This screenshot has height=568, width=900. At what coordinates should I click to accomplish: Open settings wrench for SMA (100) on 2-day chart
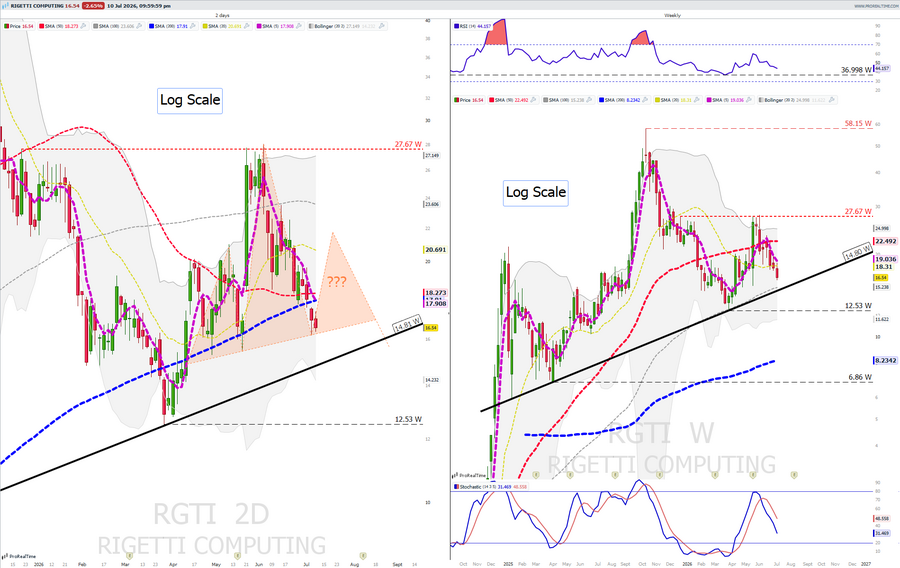click(139, 26)
